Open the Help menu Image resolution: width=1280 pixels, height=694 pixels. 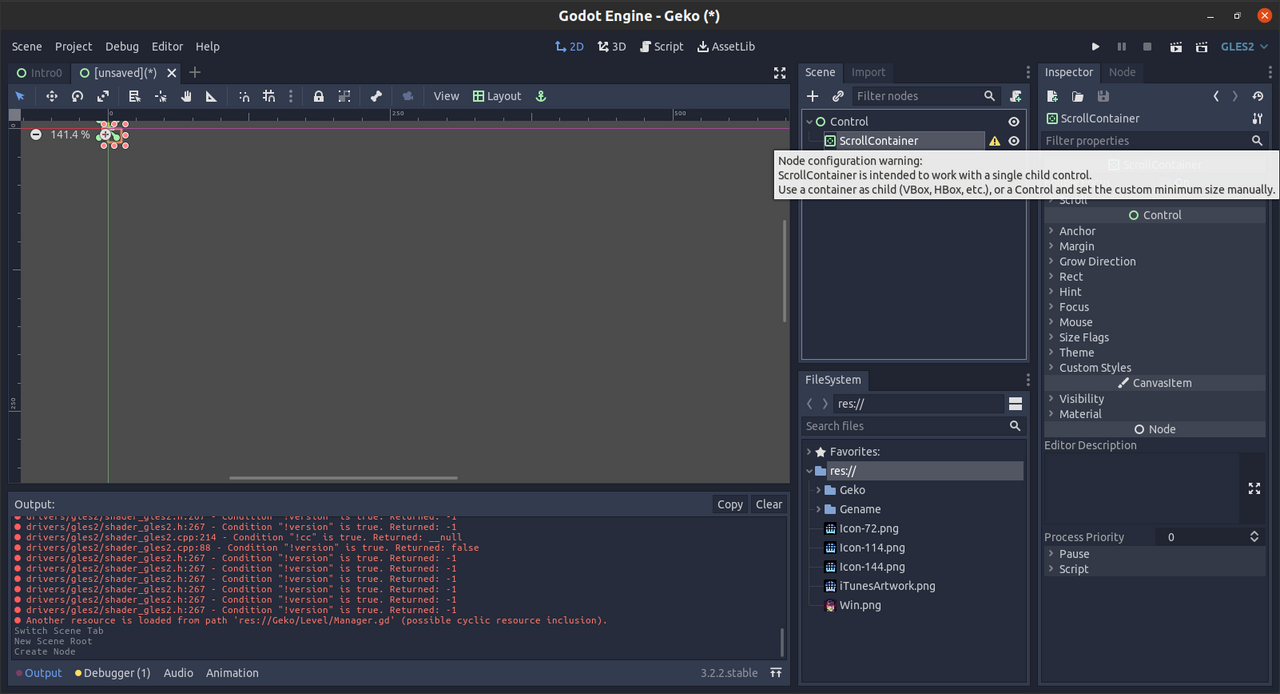(207, 46)
